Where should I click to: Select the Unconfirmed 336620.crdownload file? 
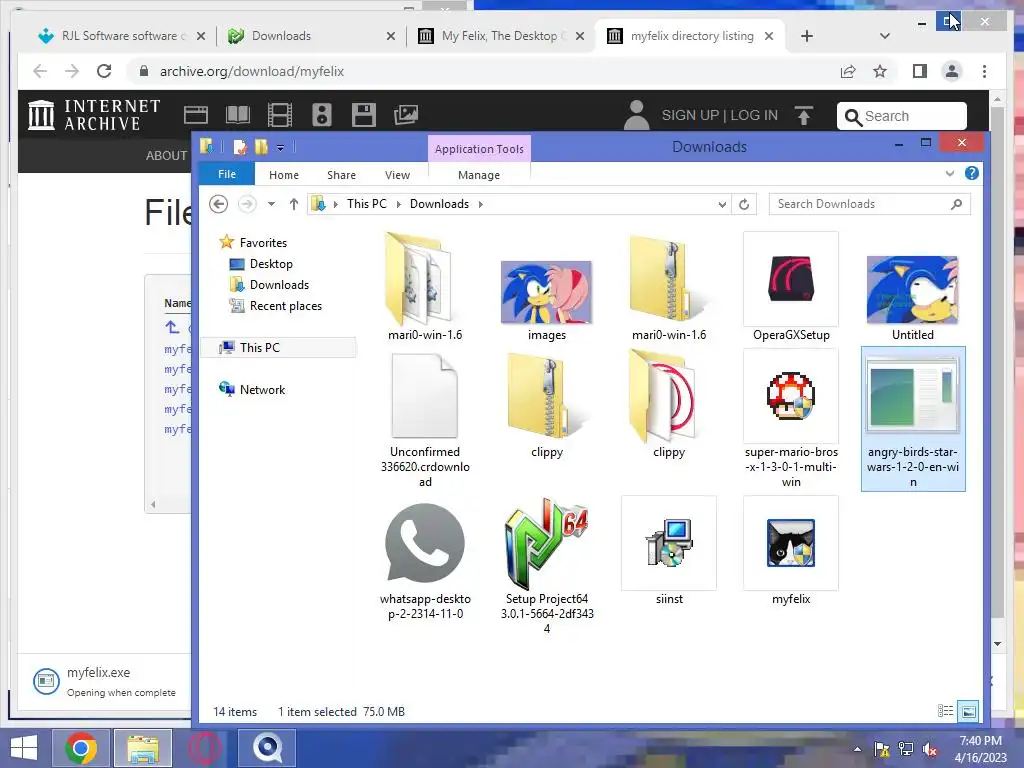pos(424,395)
